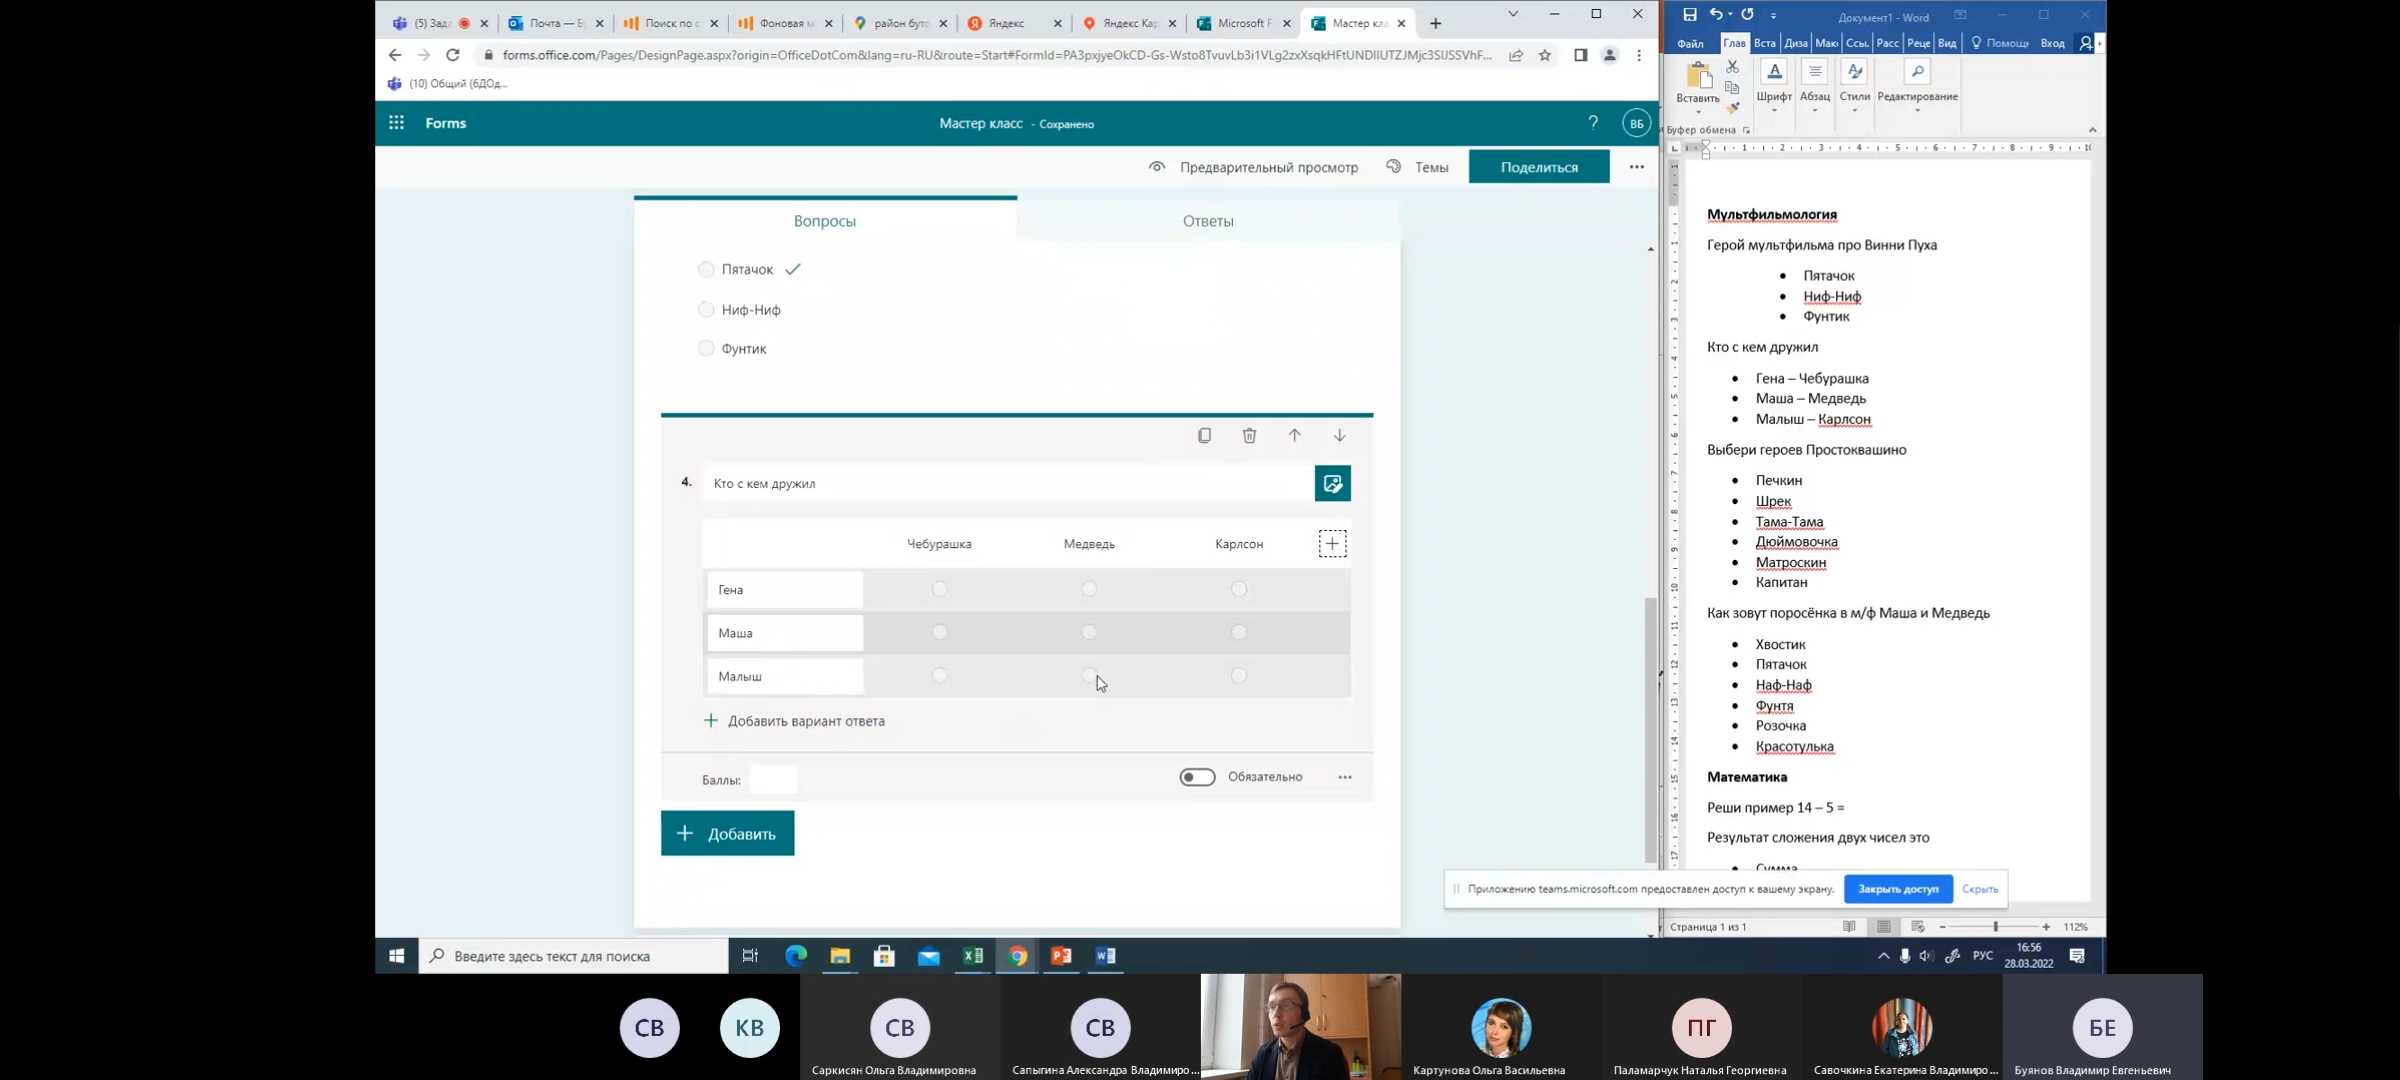
Task: Insert media with the question image icon
Action: pyautogui.click(x=1332, y=483)
